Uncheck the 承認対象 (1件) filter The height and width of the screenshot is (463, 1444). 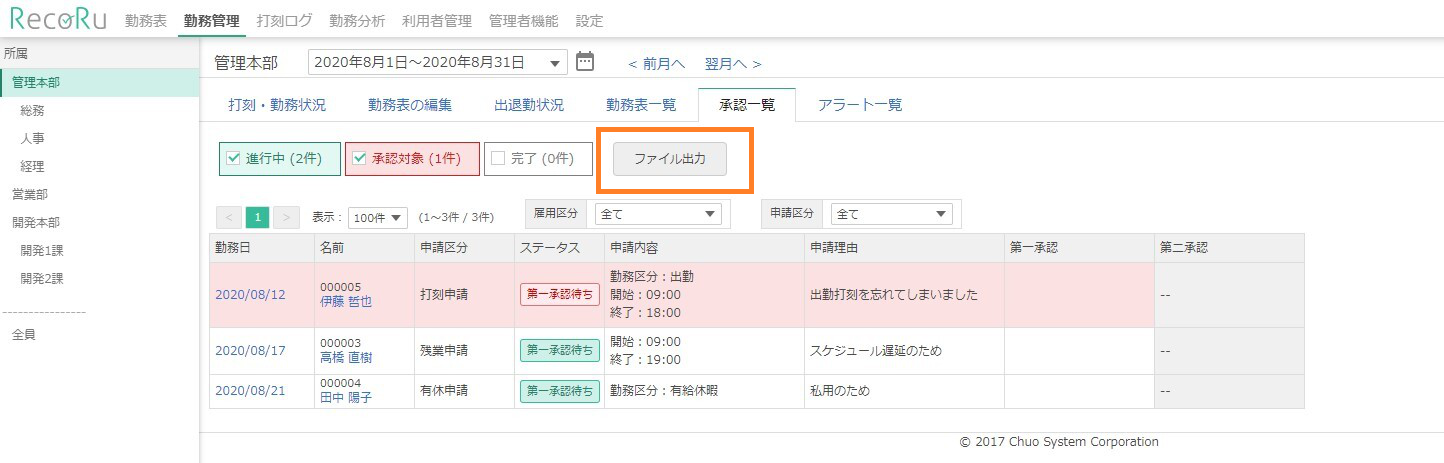pyautogui.click(x=360, y=158)
